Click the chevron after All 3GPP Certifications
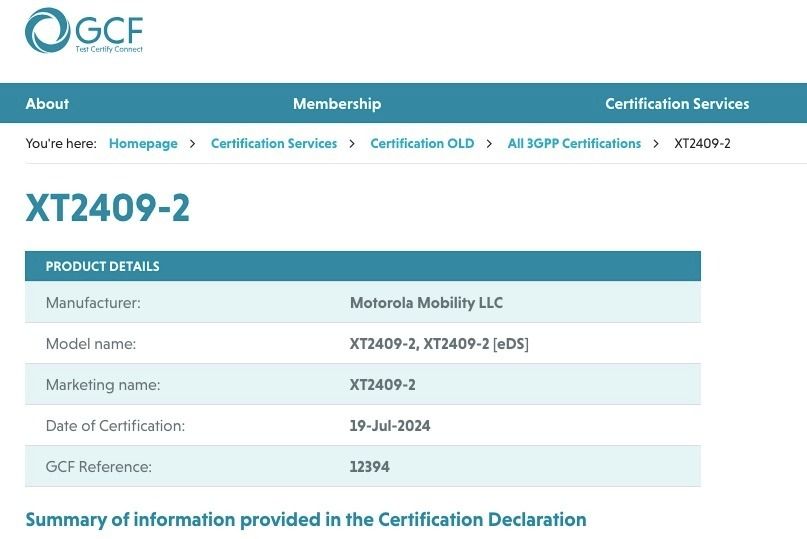 tap(656, 144)
